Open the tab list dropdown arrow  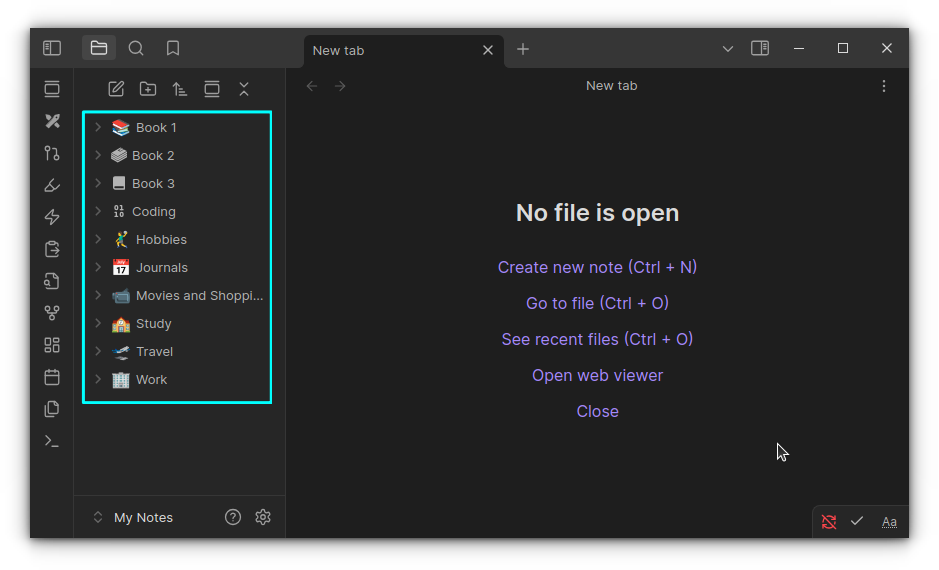[728, 48]
